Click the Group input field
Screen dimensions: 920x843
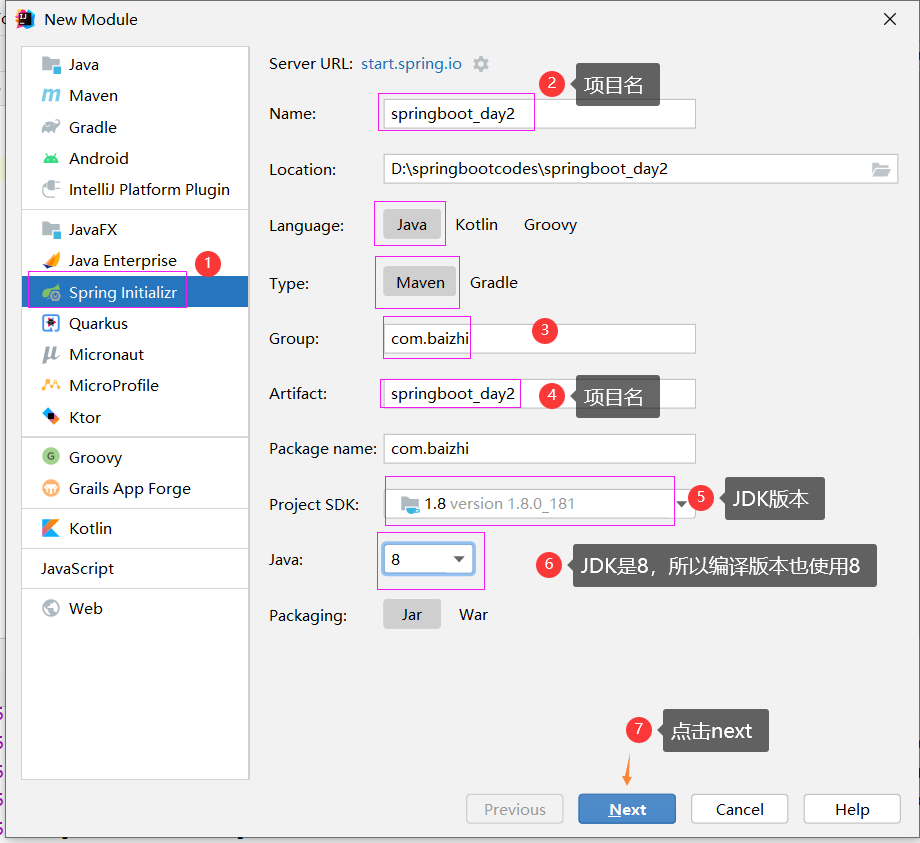(540, 338)
